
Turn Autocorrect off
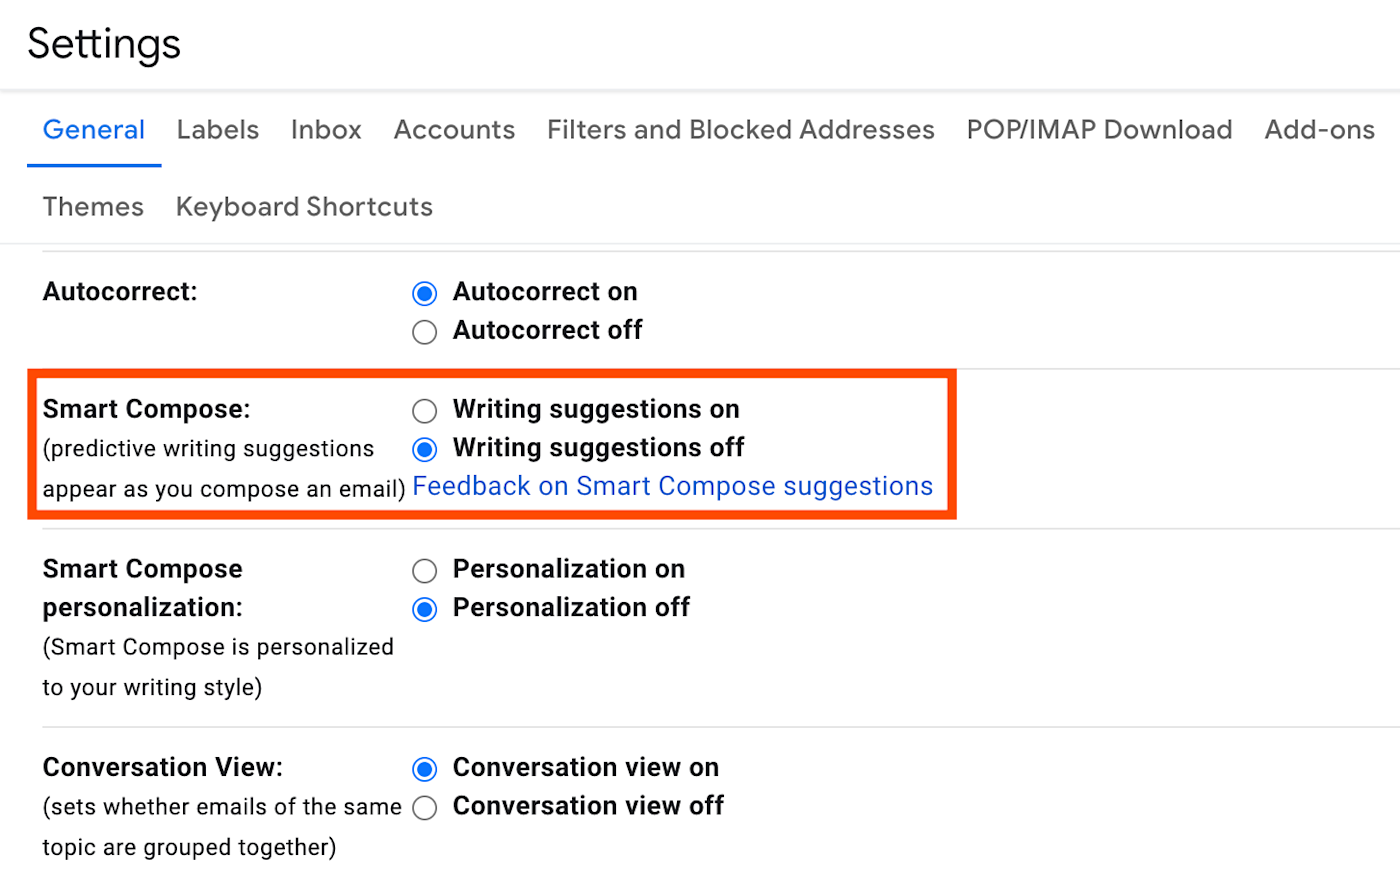point(425,332)
